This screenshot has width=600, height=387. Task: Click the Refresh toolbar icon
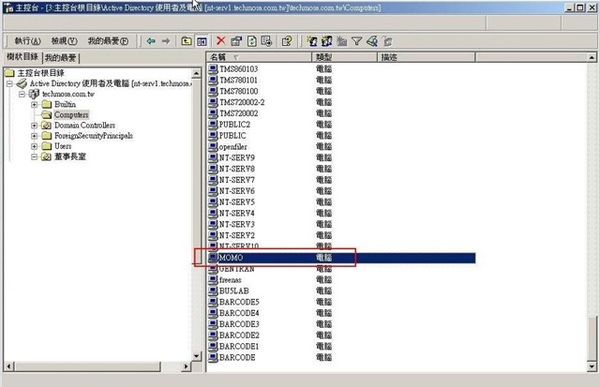point(251,41)
